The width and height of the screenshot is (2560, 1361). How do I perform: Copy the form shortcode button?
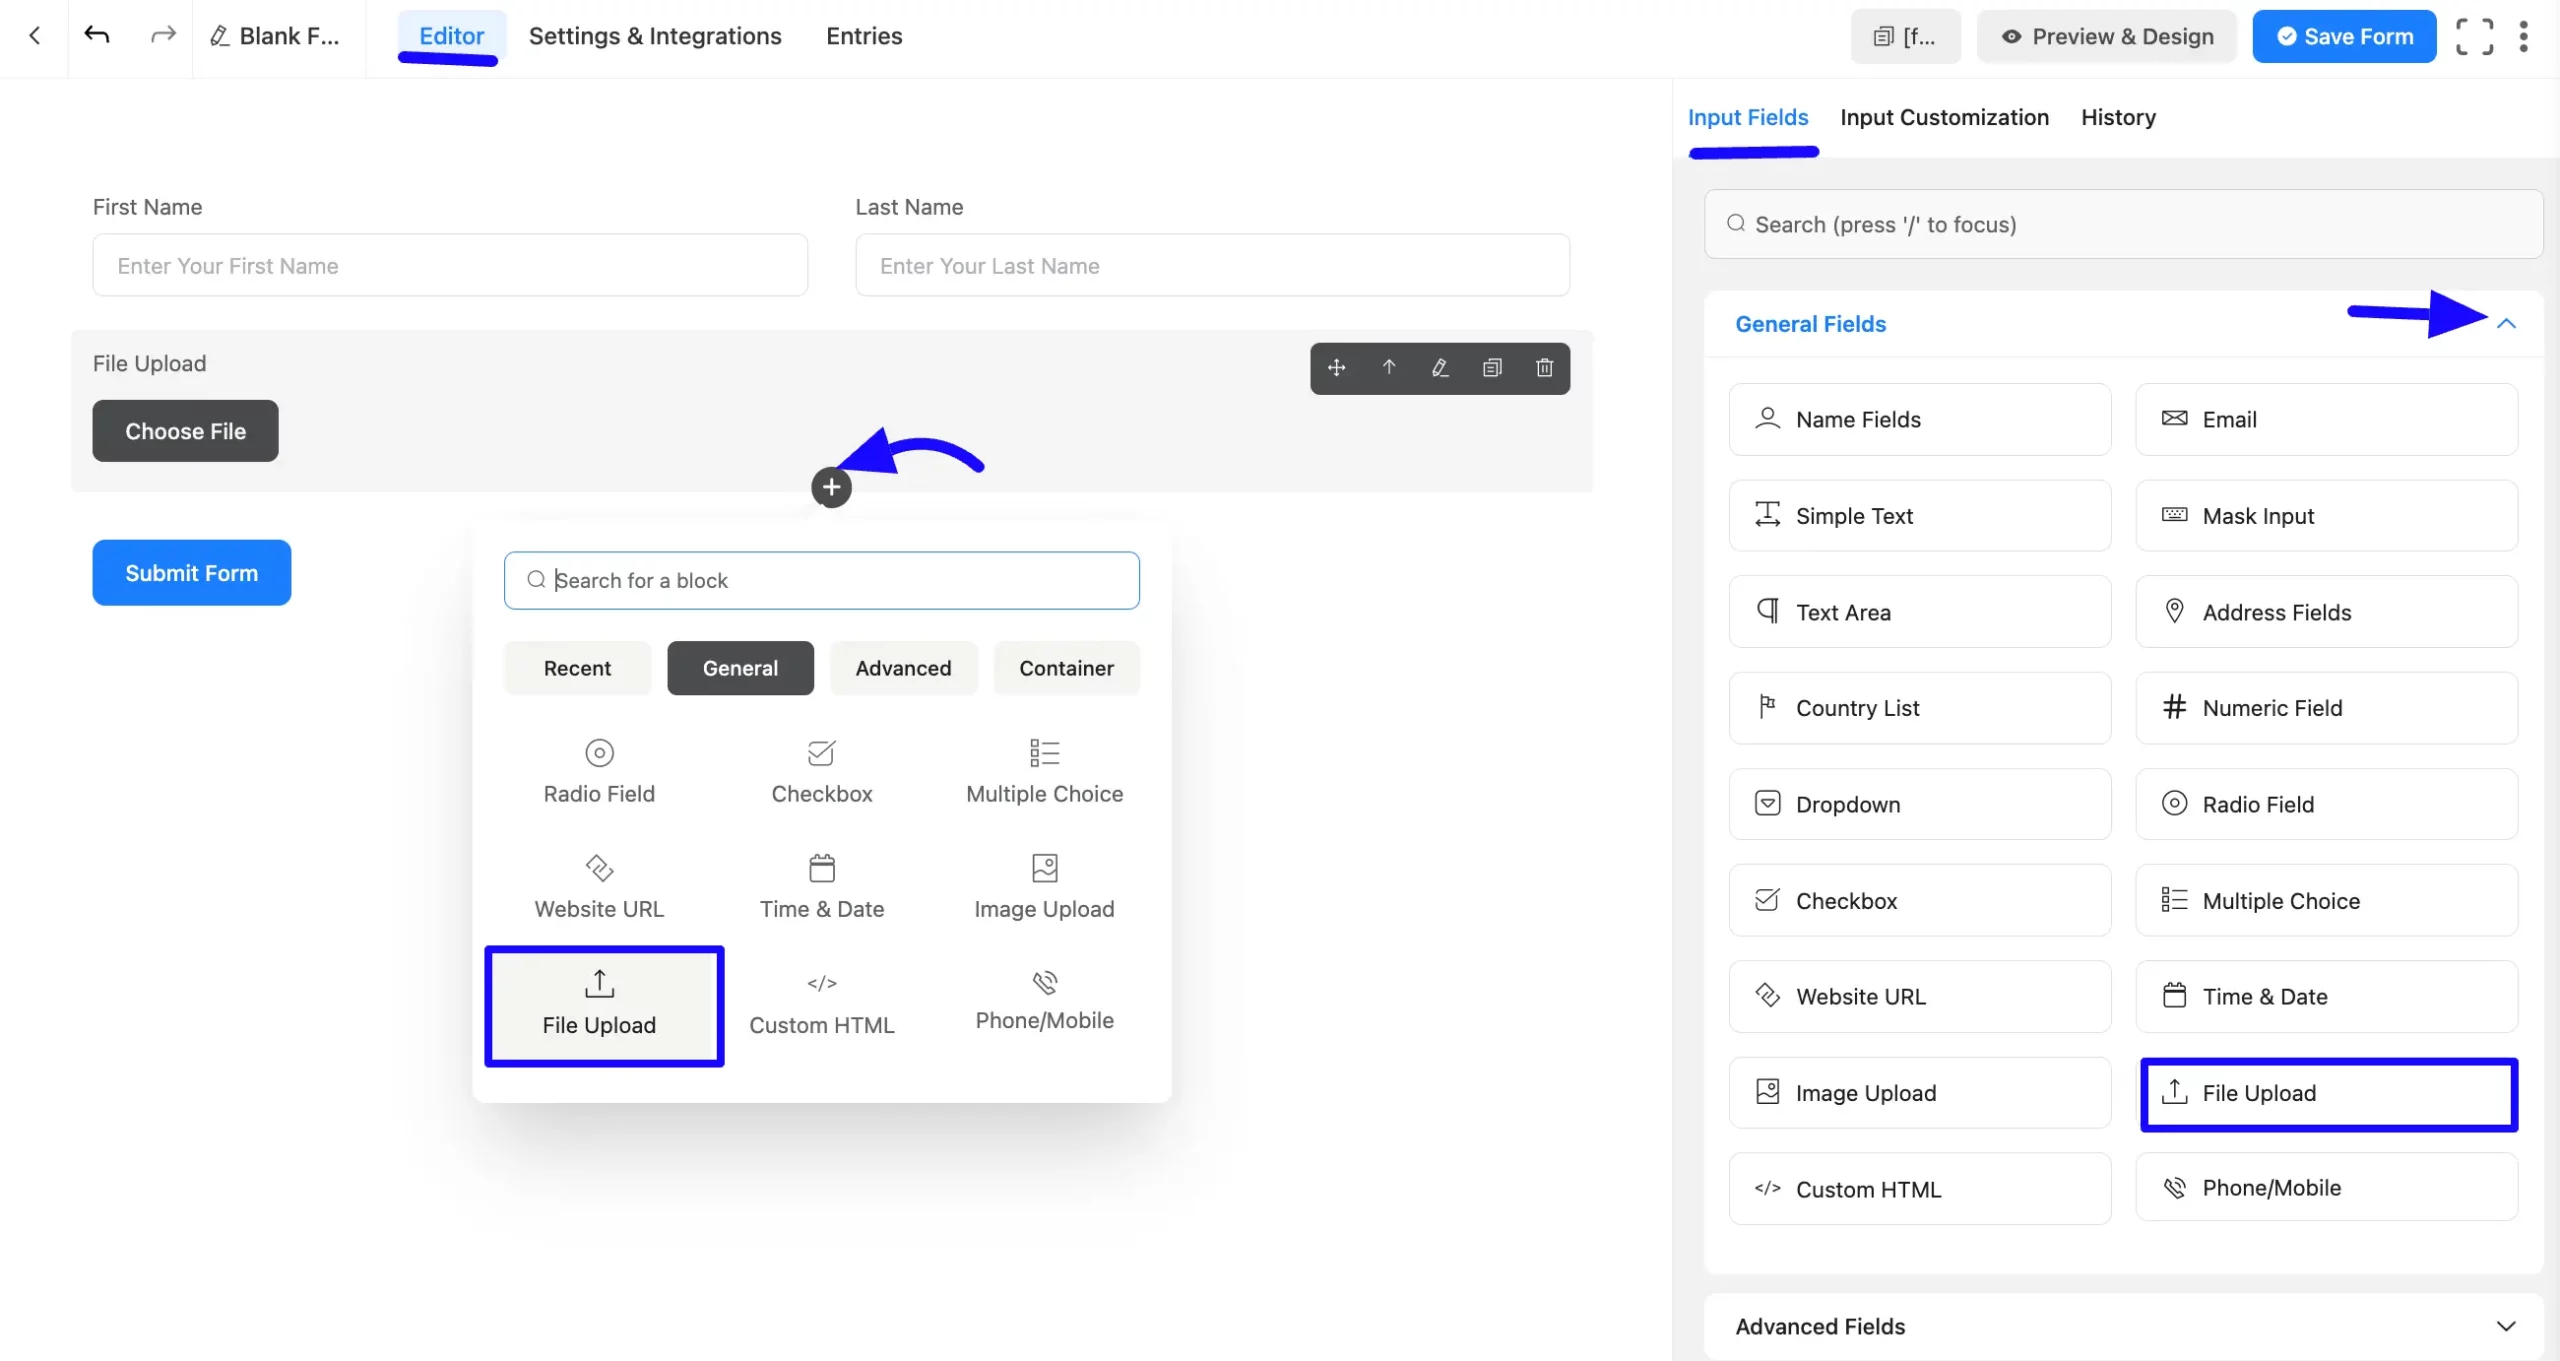pyautogui.click(x=1905, y=37)
